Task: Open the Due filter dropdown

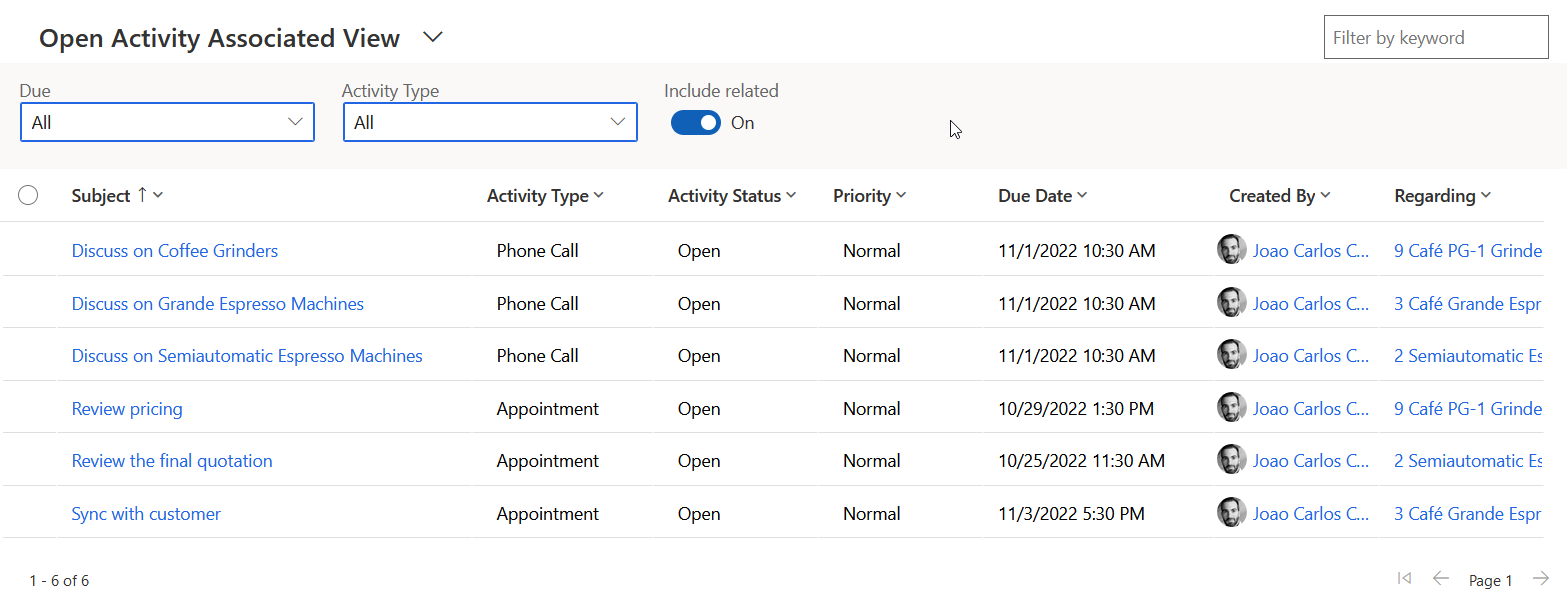Action: click(x=167, y=122)
